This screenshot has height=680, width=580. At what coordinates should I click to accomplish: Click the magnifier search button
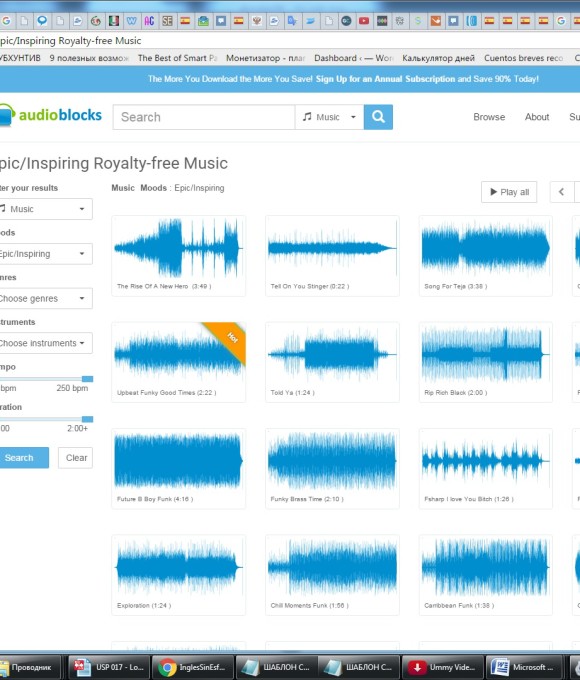tap(378, 117)
